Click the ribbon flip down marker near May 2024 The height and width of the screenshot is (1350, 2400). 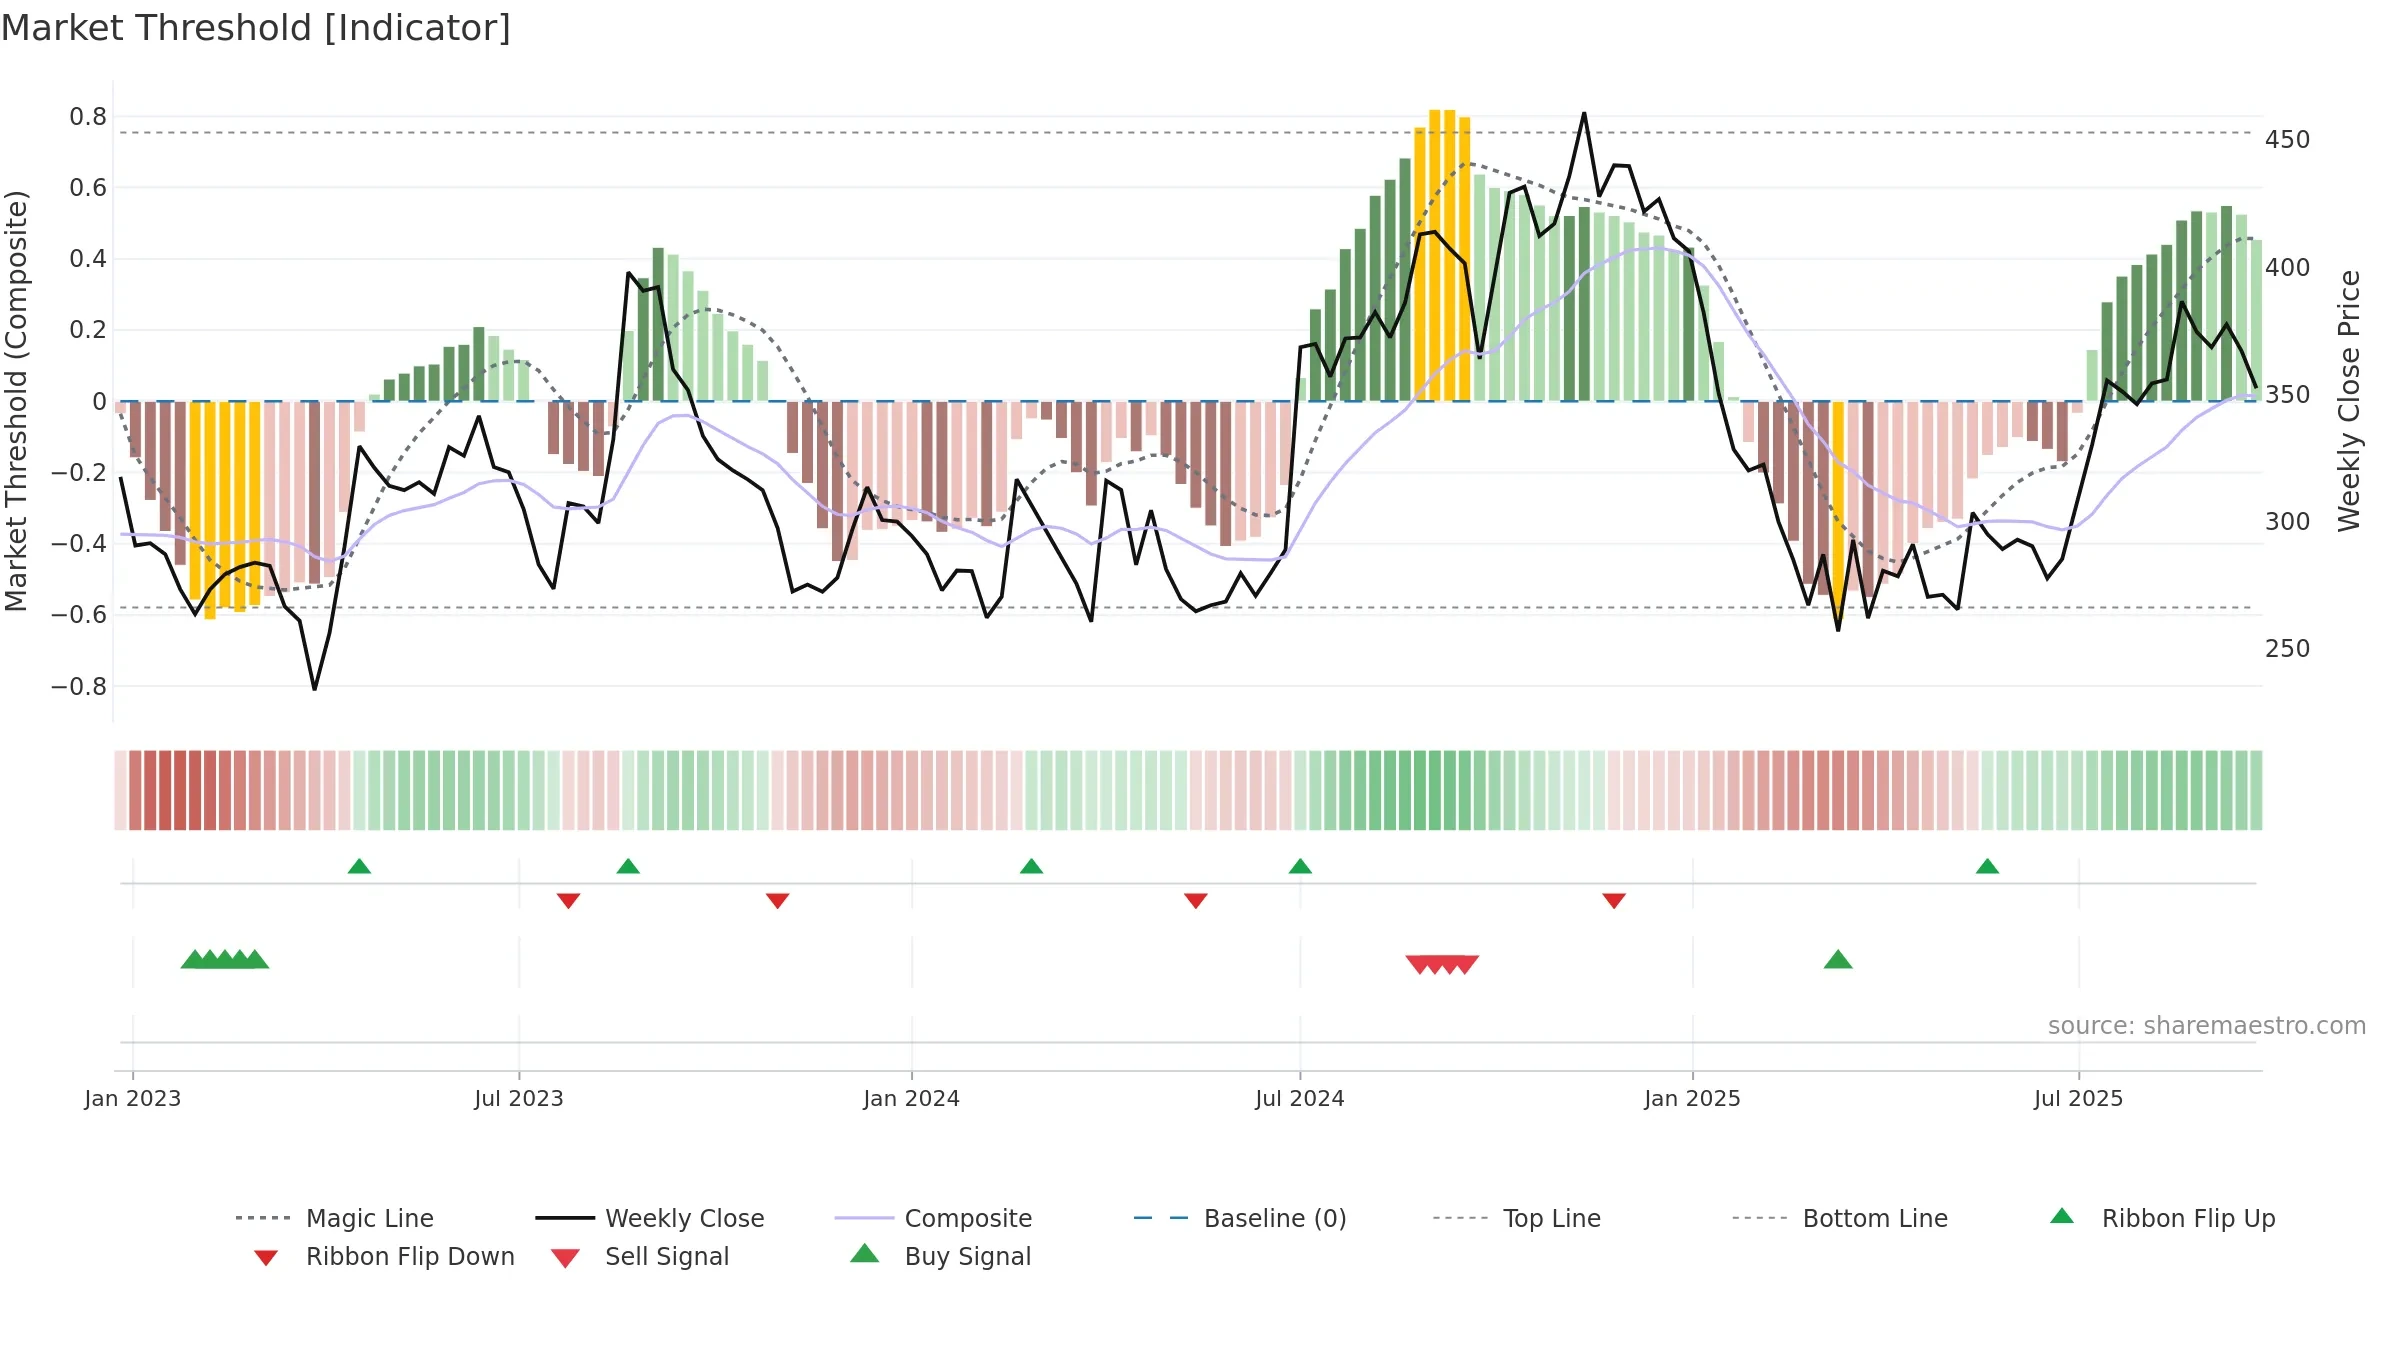click(x=1196, y=901)
